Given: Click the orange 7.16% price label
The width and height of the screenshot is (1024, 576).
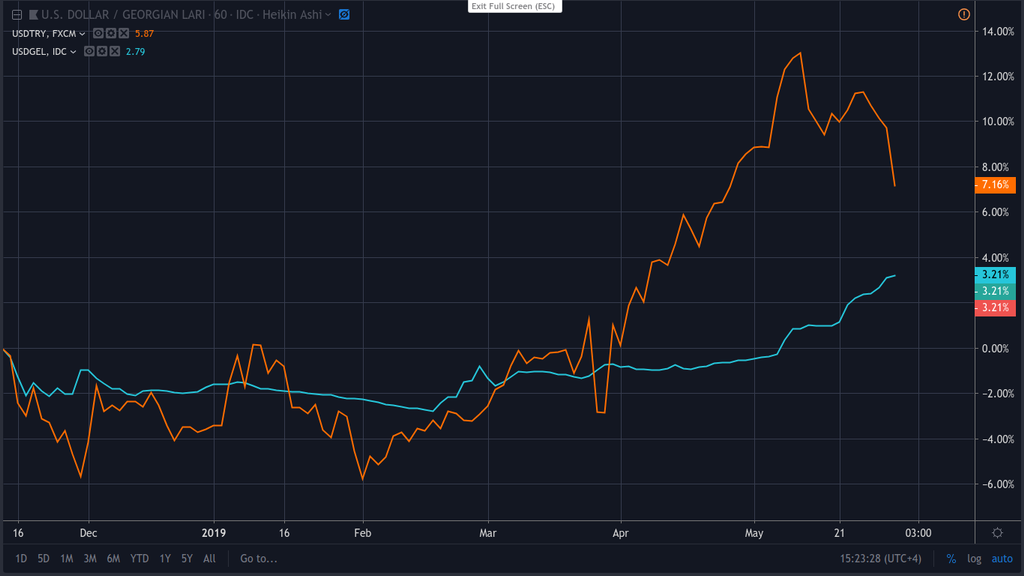Looking at the screenshot, I should coord(995,185).
